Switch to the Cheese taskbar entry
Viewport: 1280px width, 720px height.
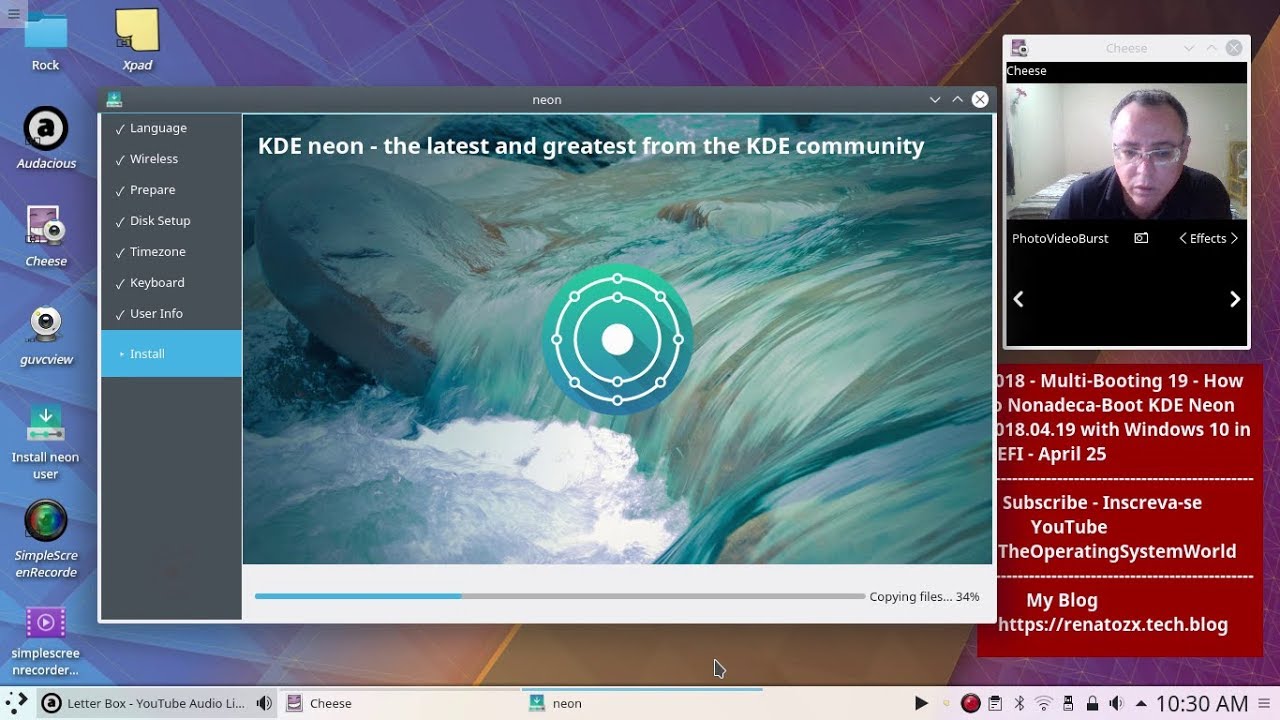point(400,703)
